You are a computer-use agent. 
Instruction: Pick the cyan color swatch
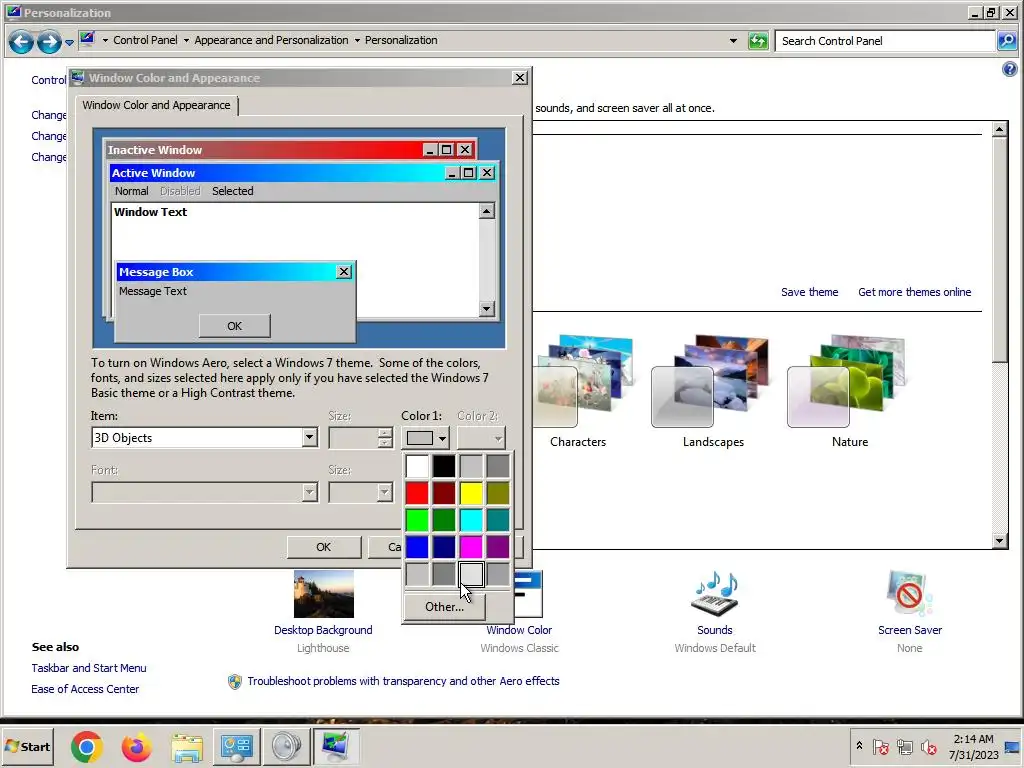[471, 520]
